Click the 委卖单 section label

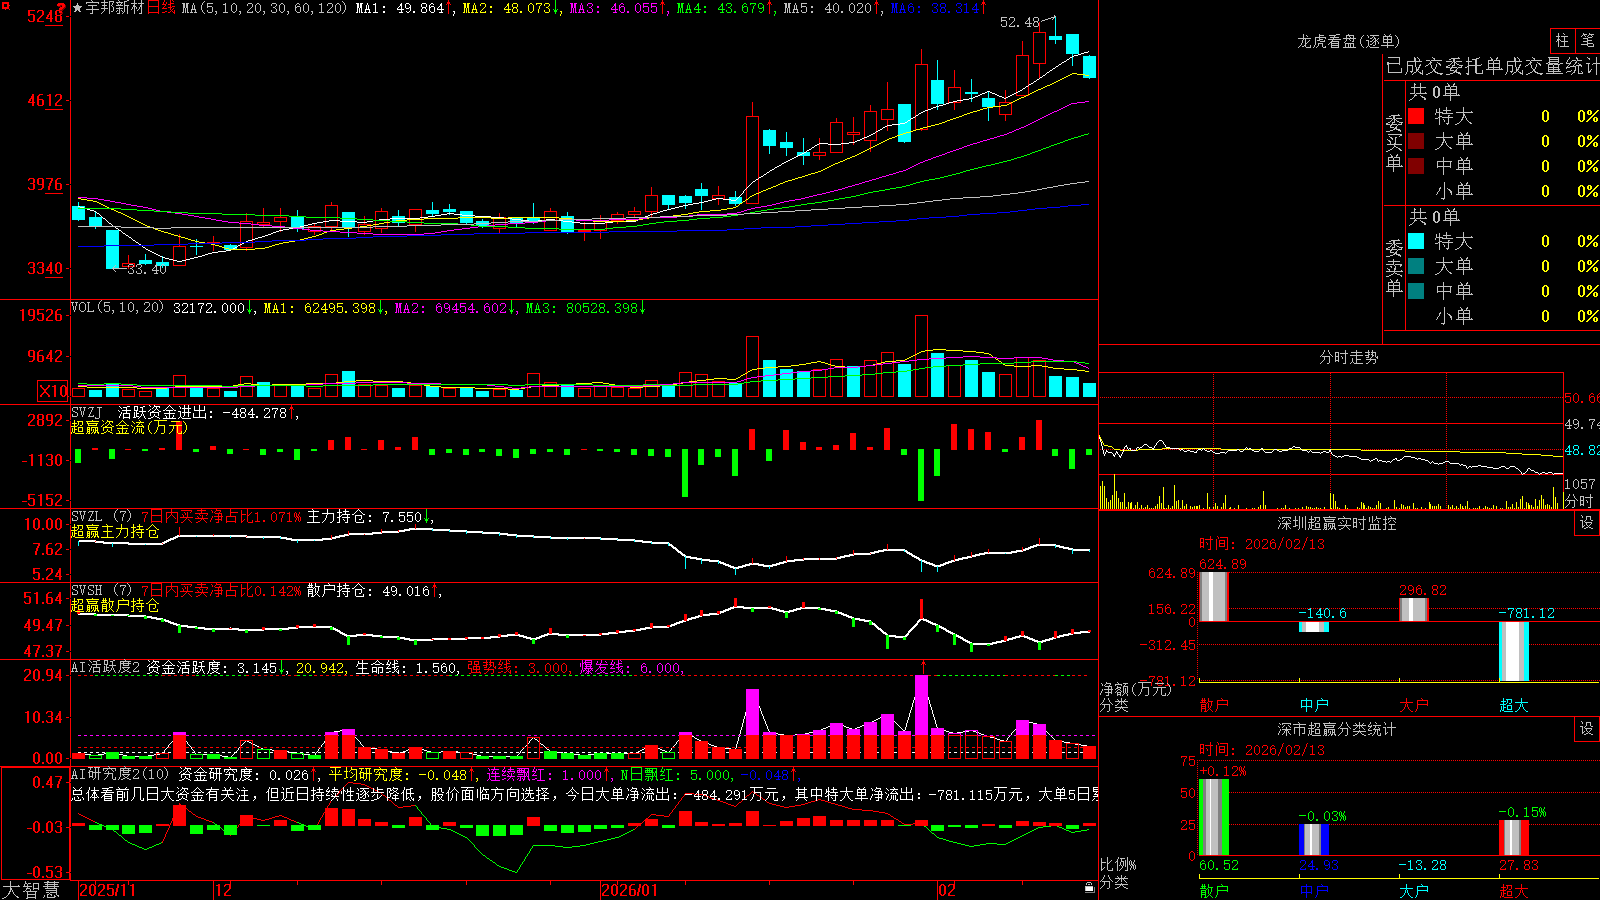point(1394,267)
